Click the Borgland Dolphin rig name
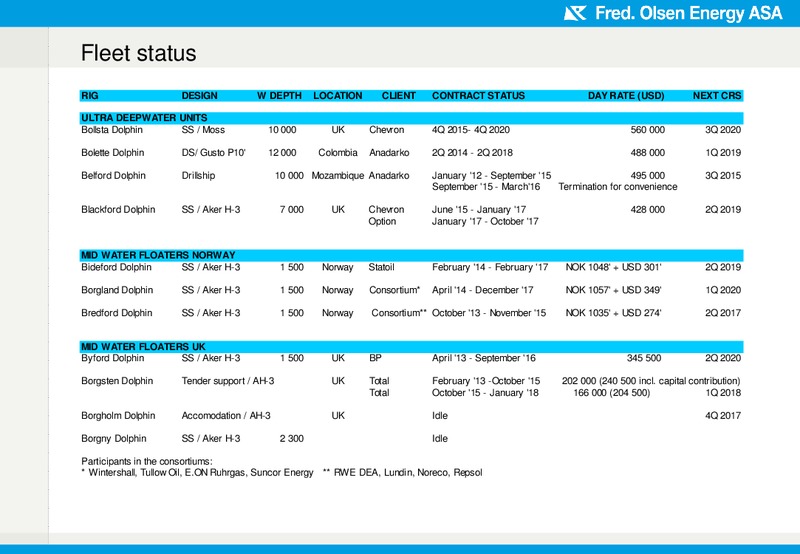The width and height of the screenshot is (800, 554). [x=117, y=290]
